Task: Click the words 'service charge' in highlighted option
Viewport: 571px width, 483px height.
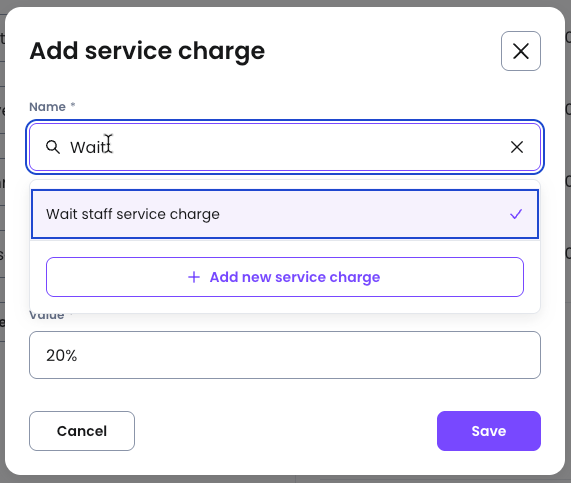Action: [168, 214]
